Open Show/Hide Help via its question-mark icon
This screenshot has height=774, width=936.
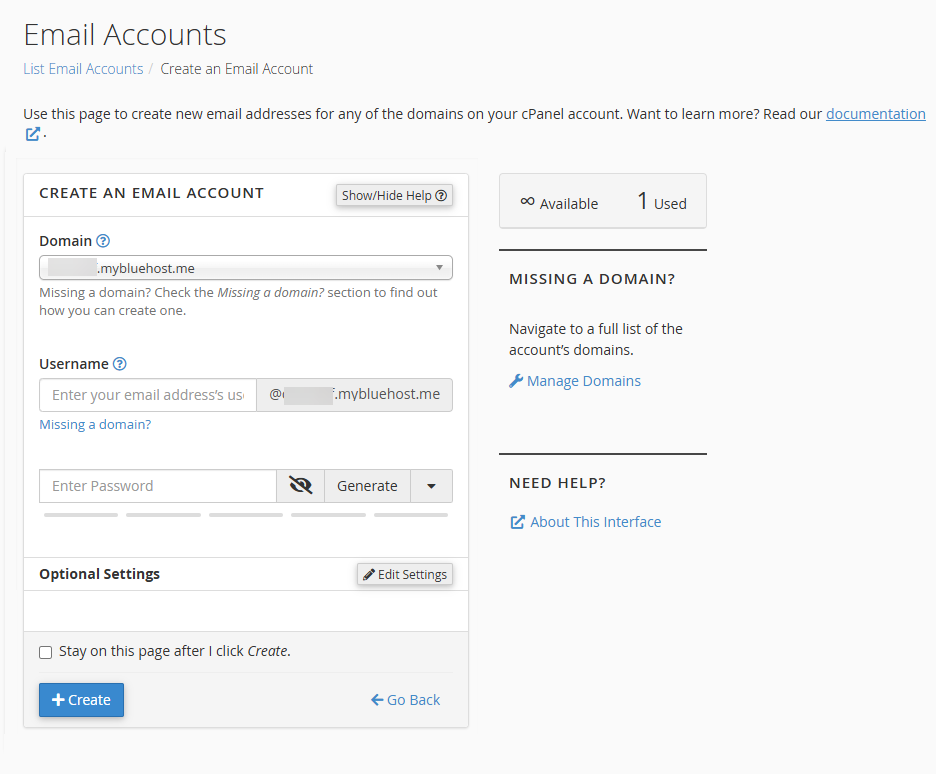(440, 195)
